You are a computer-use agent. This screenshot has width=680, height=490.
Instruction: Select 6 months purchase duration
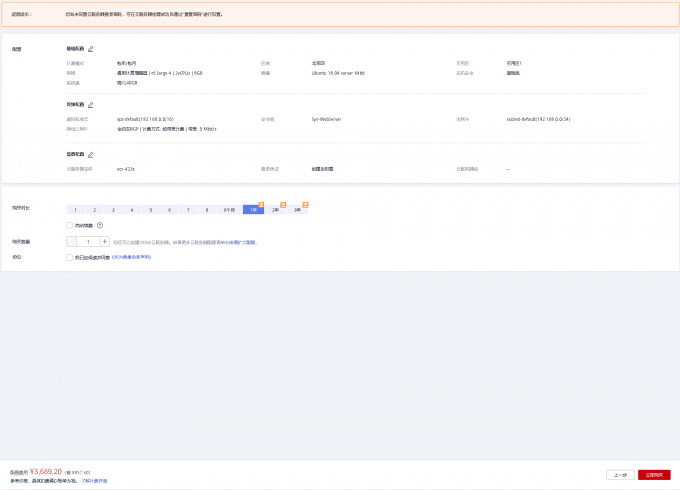[x=170, y=210]
